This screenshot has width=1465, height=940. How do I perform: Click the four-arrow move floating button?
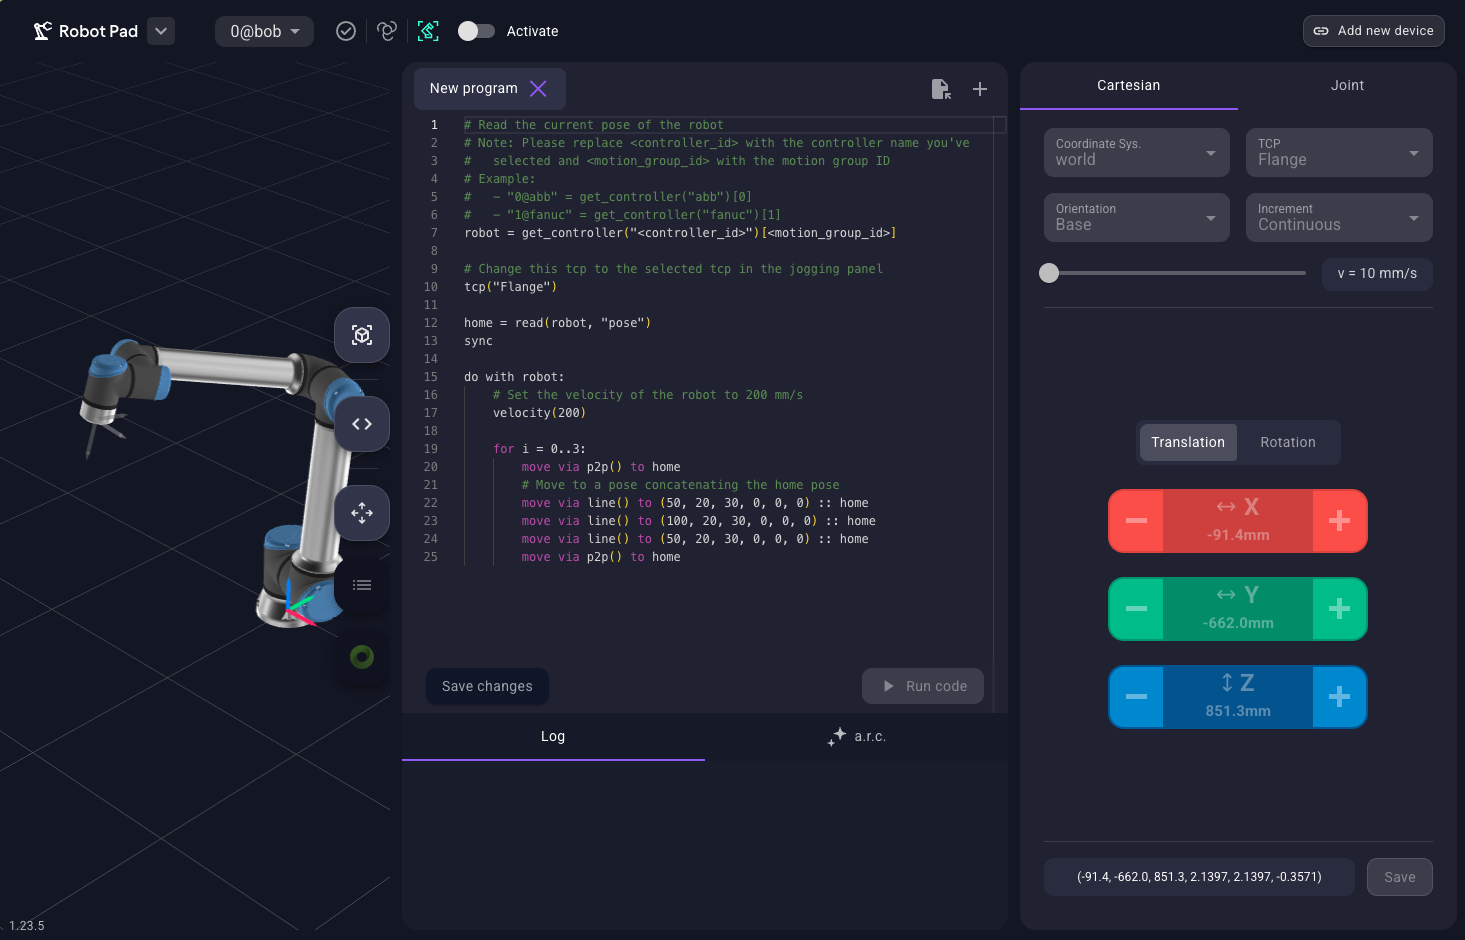(x=362, y=513)
